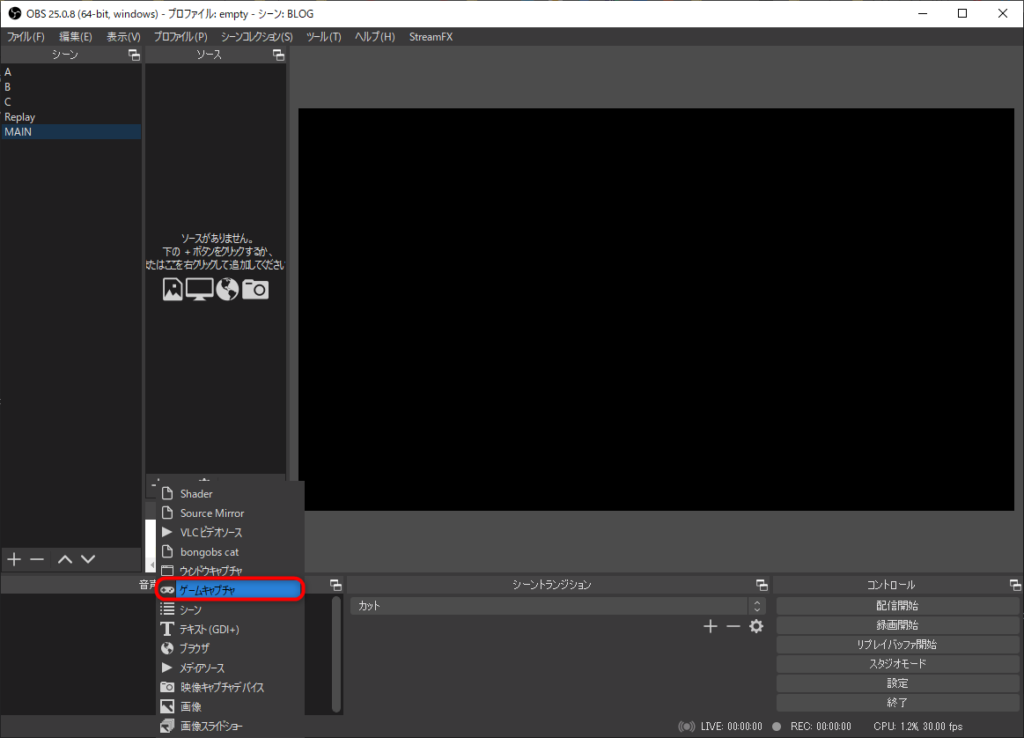Click the add scene plus icon
This screenshot has height=738, width=1024.
pyautogui.click(x=14, y=559)
